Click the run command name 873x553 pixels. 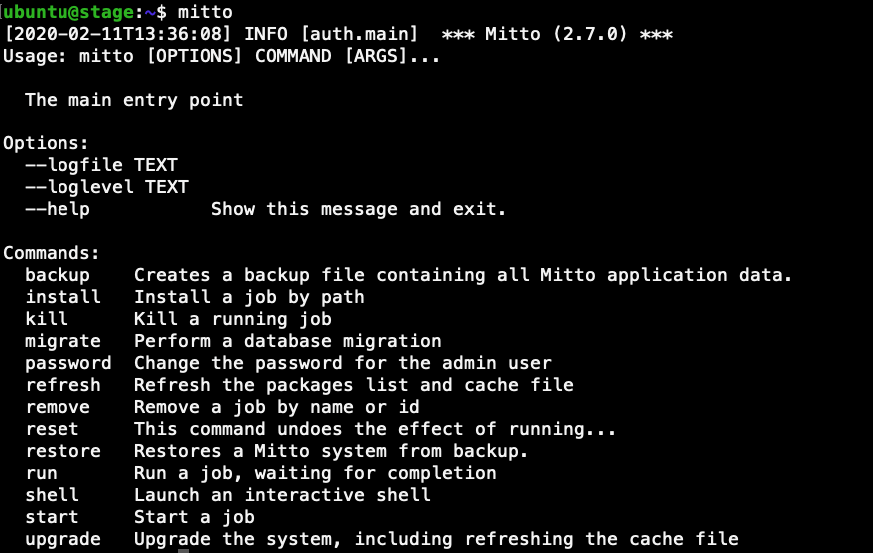[x=41, y=473]
